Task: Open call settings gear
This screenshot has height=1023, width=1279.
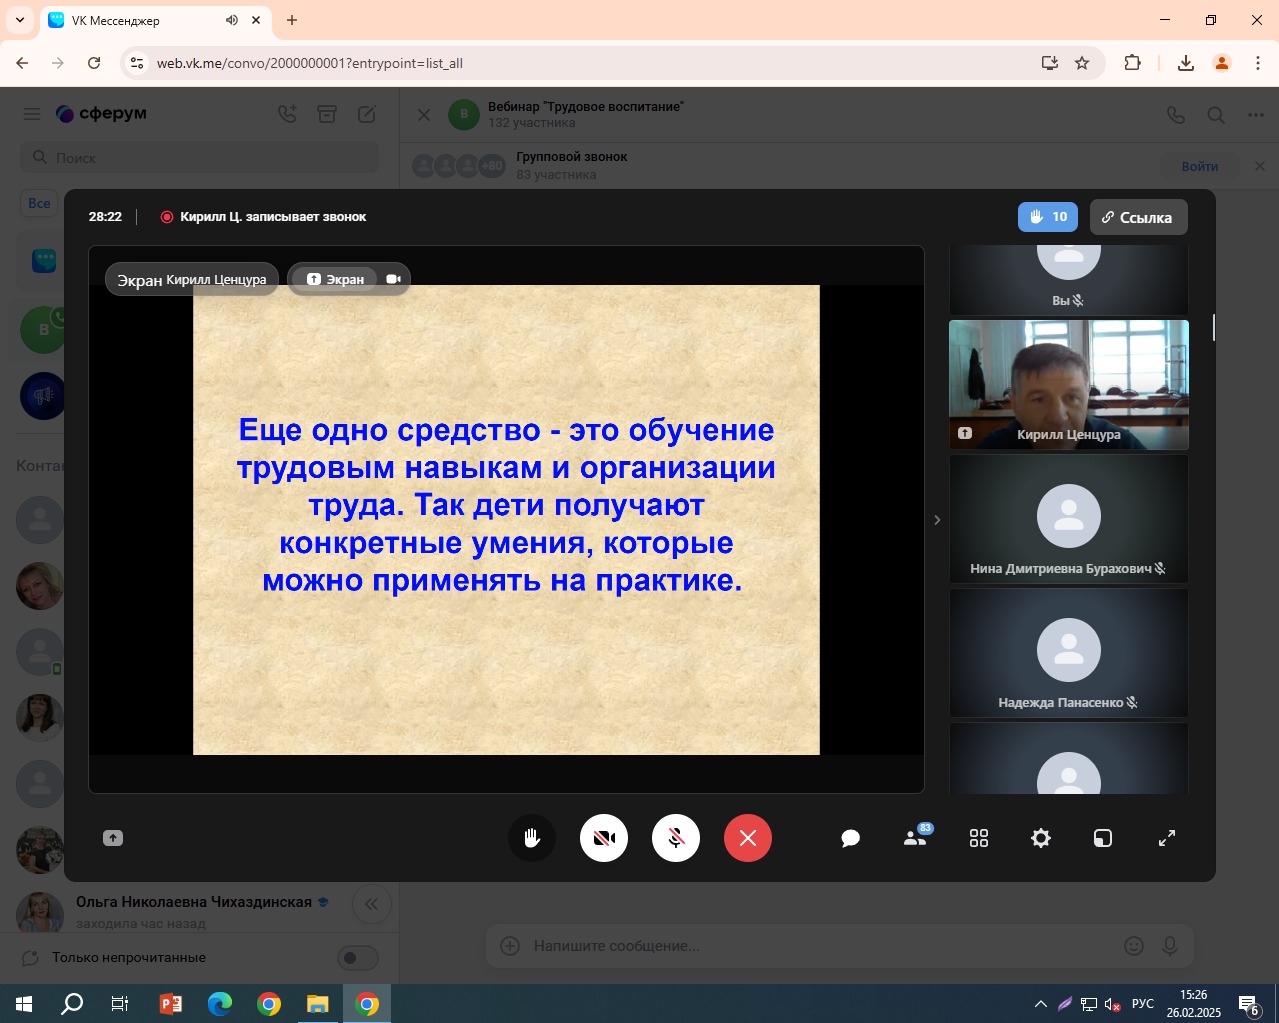Action: click(1041, 838)
